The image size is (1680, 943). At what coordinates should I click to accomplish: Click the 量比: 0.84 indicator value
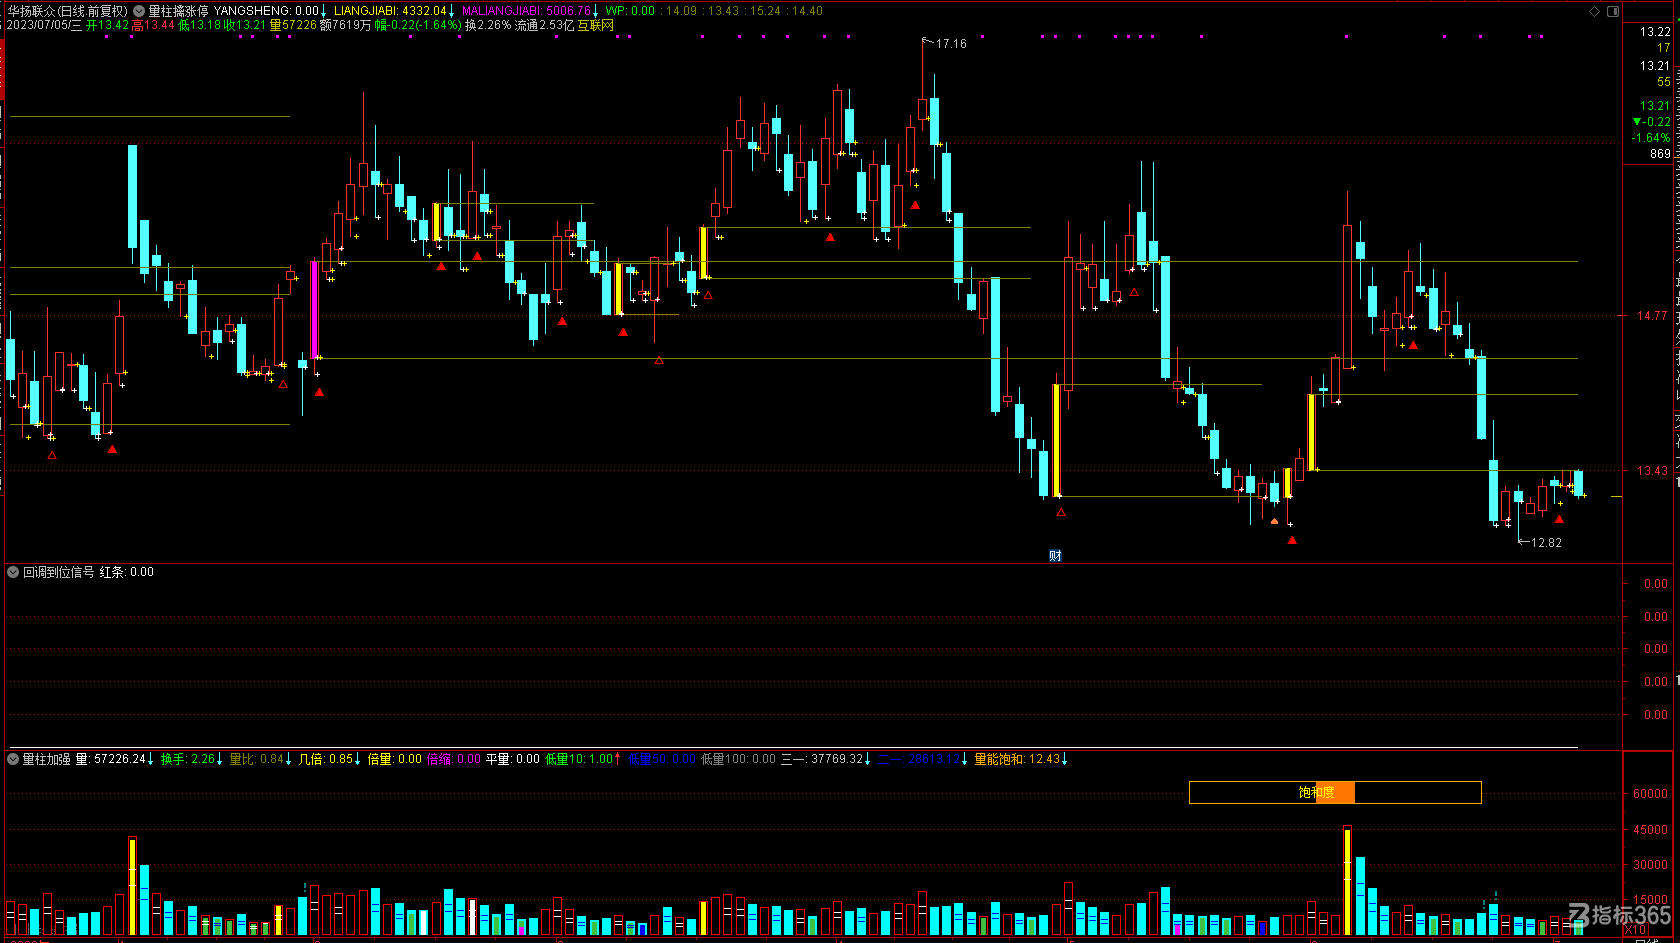257,759
